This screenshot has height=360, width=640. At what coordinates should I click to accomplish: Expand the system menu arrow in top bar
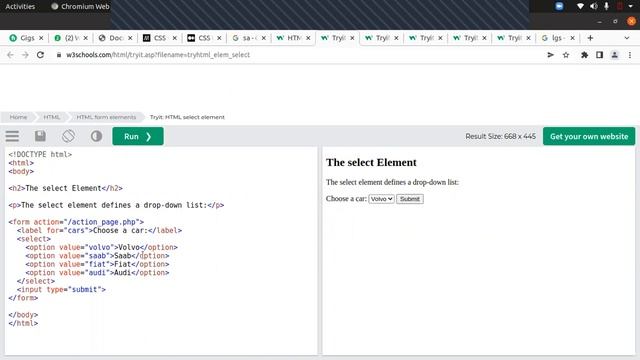[631, 7]
